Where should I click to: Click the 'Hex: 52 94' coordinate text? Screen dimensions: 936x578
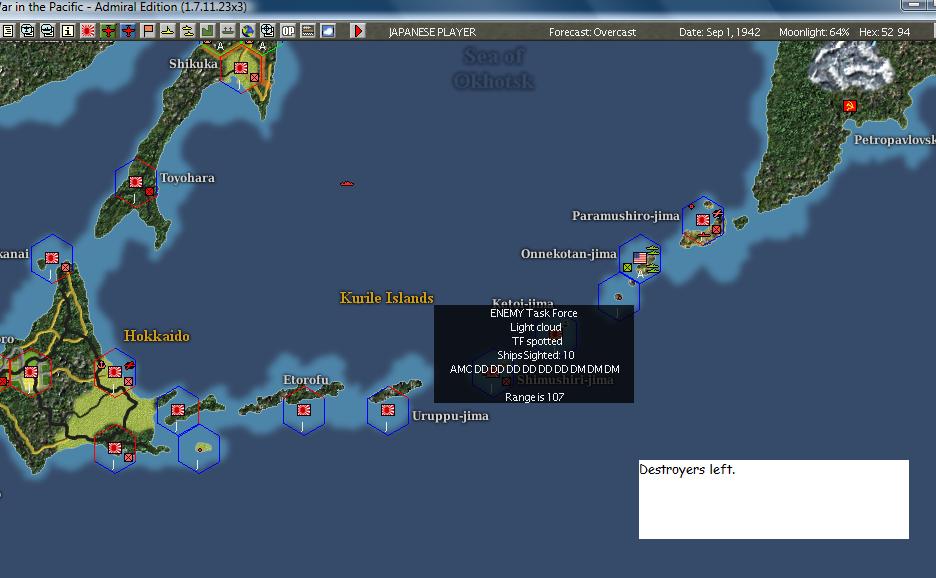tap(885, 32)
